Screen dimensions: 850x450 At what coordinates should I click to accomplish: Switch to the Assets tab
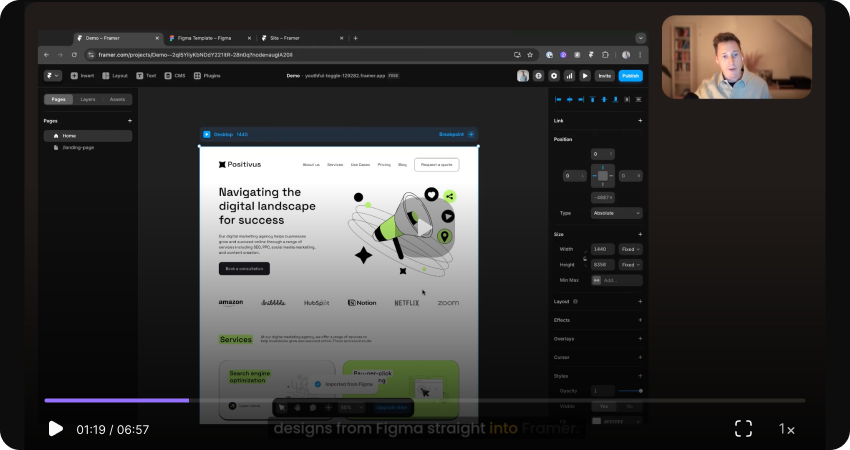[x=117, y=99]
